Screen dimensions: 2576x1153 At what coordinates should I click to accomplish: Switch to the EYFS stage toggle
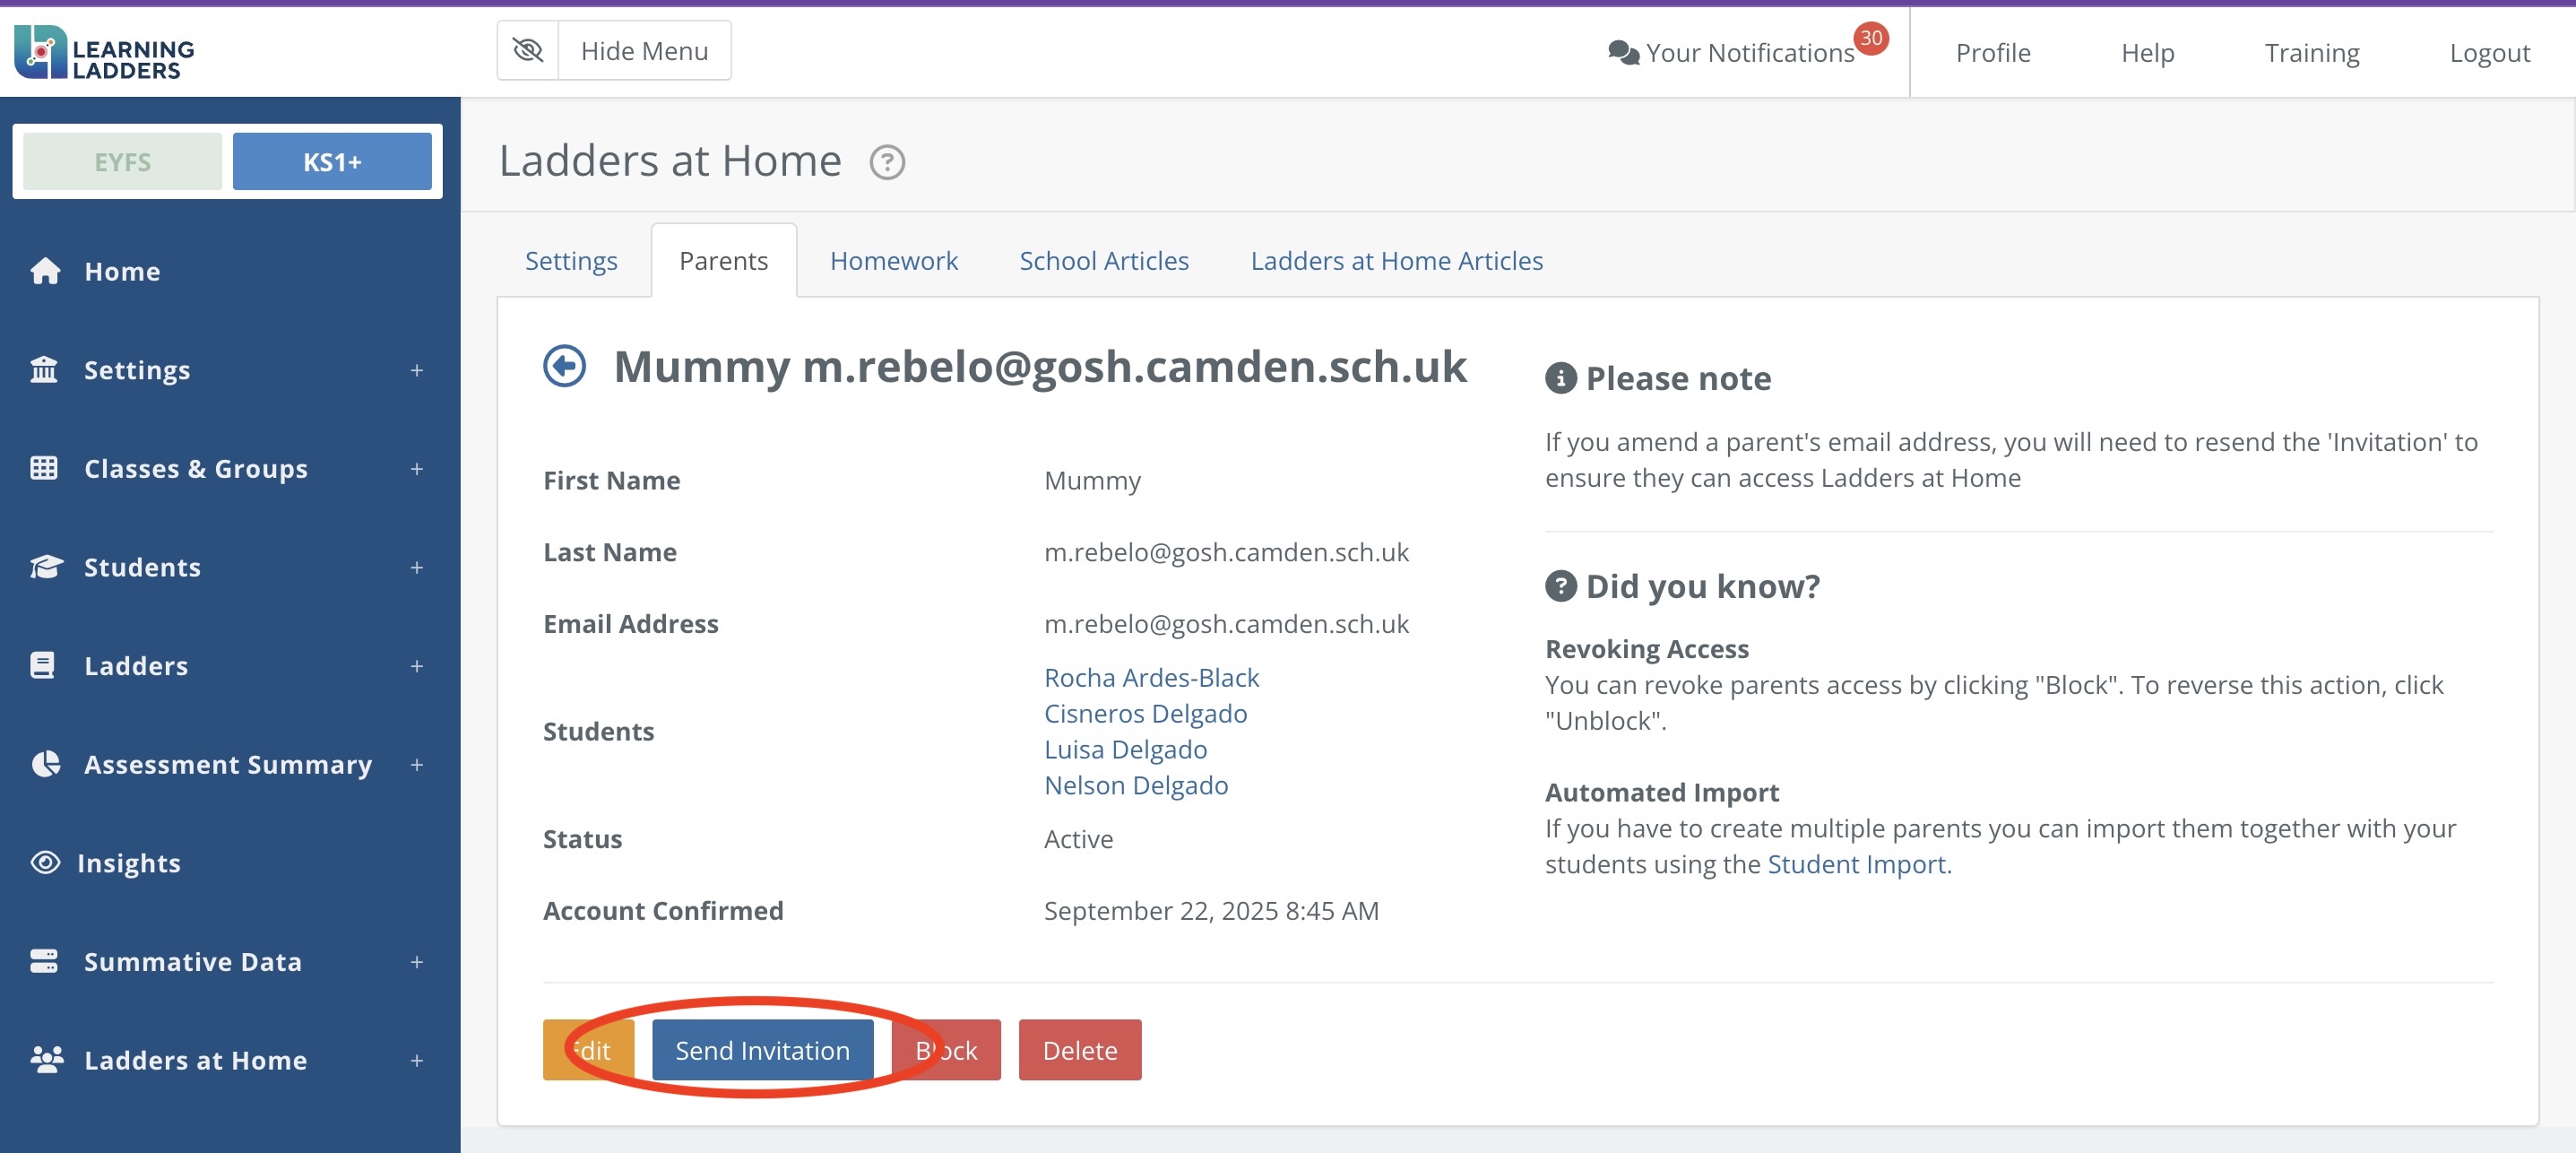[122, 162]
